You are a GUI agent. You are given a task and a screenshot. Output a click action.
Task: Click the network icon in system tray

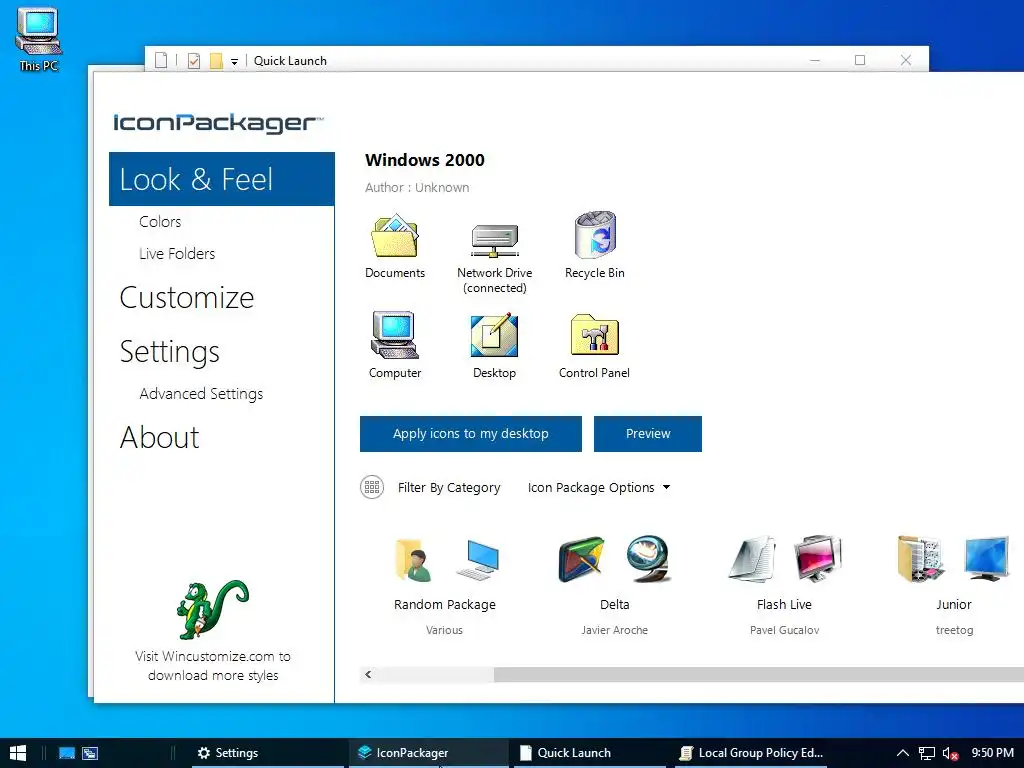(x=927, y=753)
